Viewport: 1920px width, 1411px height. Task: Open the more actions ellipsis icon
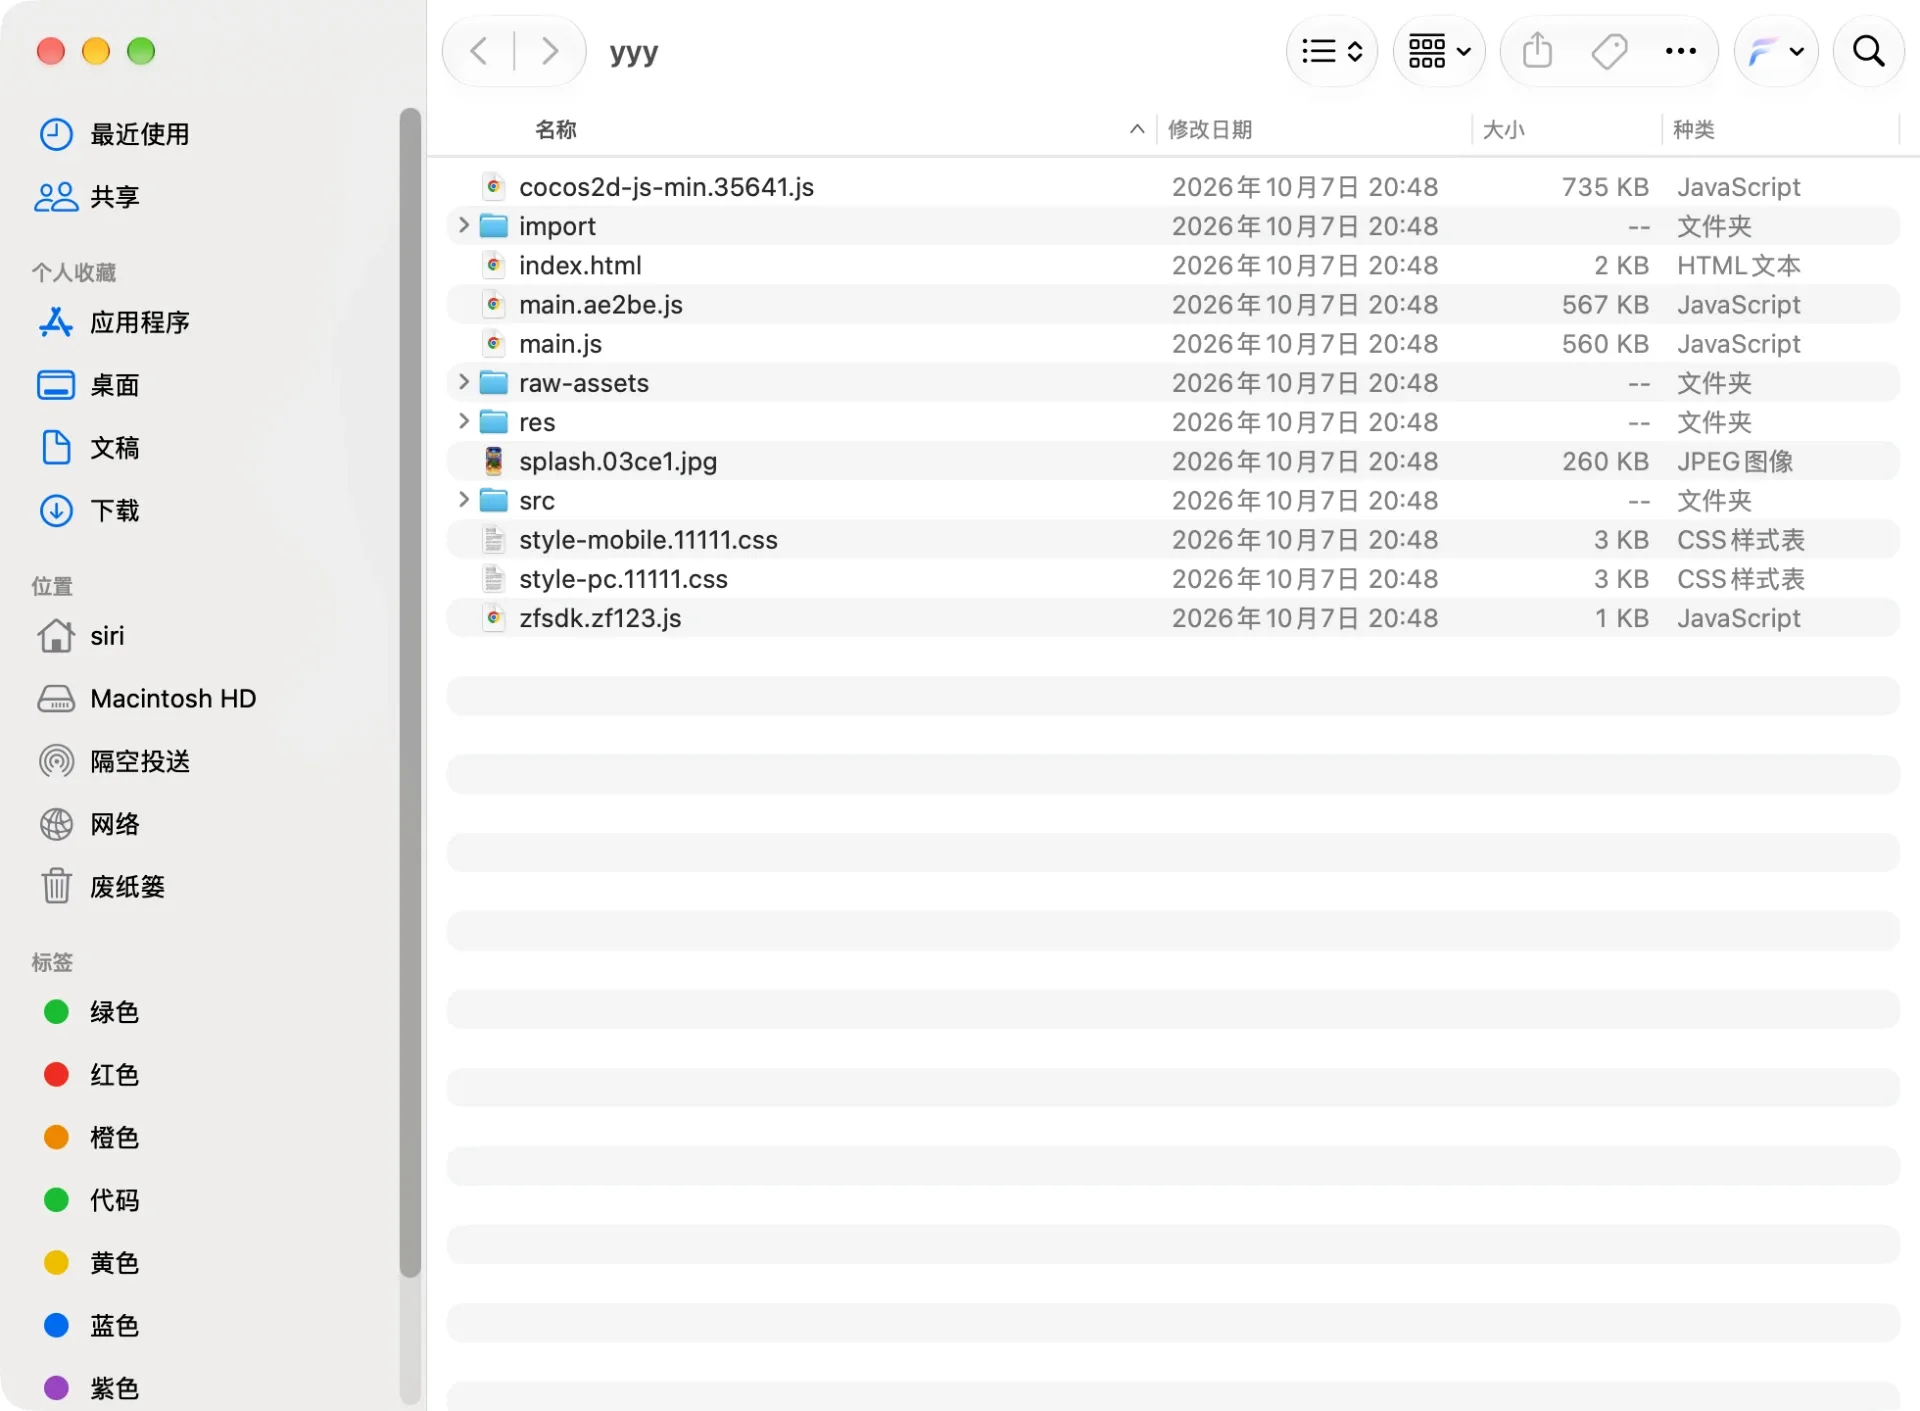1680,51
